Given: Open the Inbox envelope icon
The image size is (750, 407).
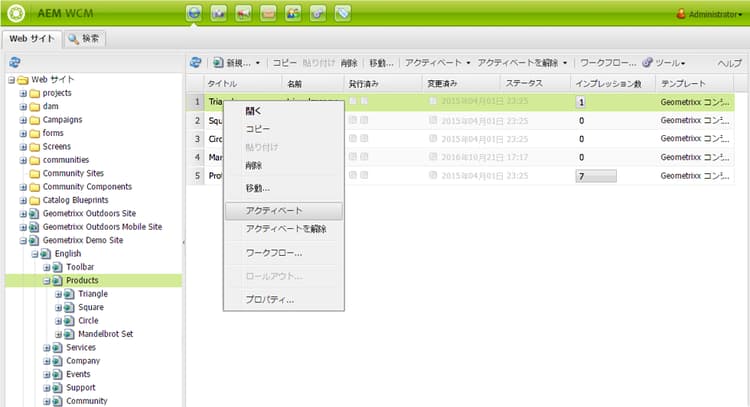Looking at the screenshot, I should click(x=268, y=13).
